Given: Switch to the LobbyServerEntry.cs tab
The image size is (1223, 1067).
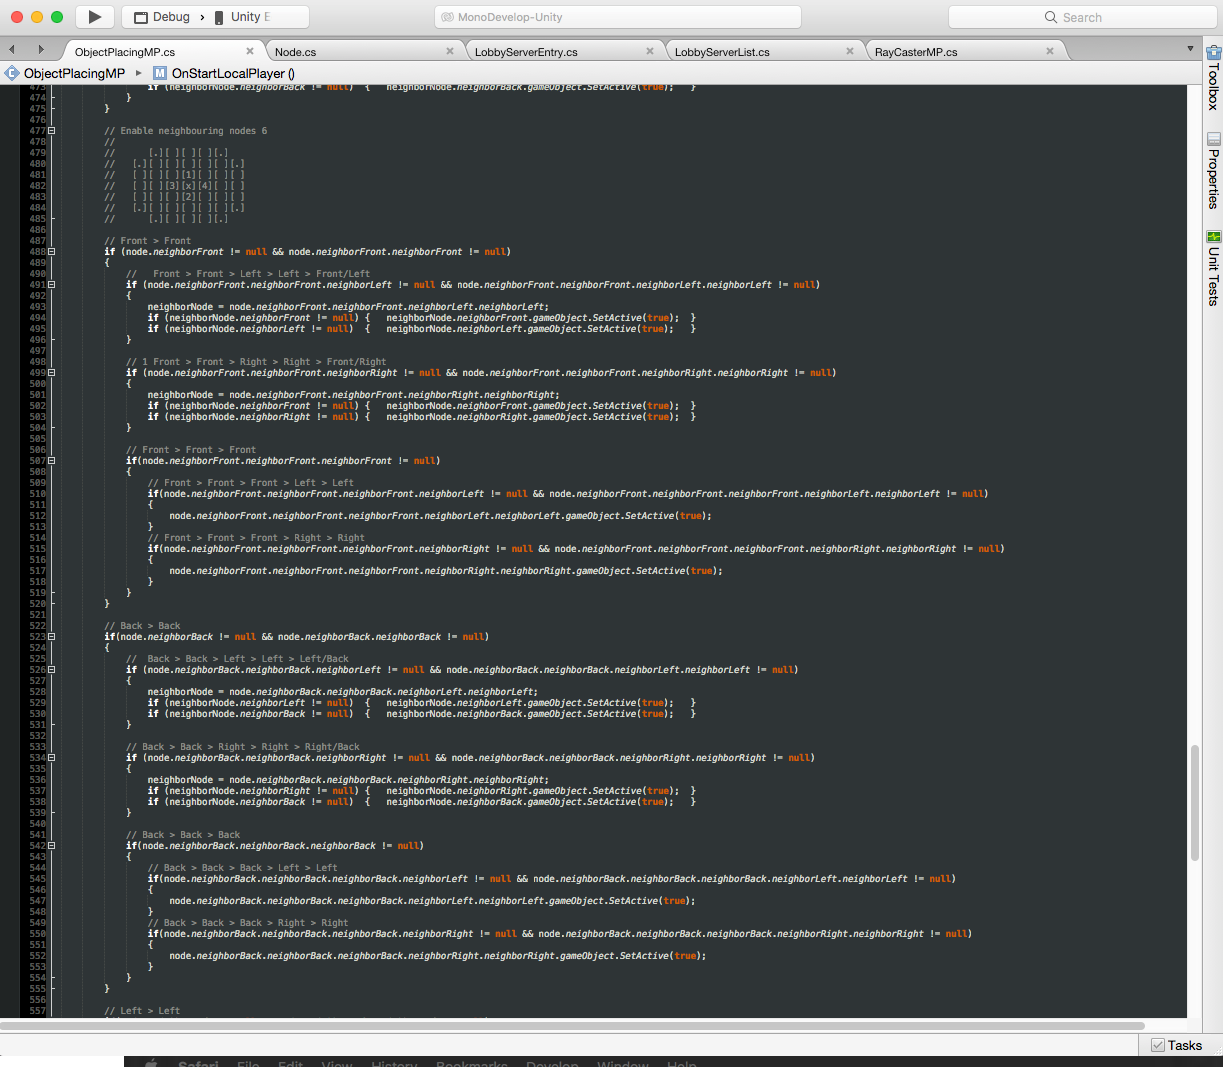Looking at the screenshot, I should [526, 52].
